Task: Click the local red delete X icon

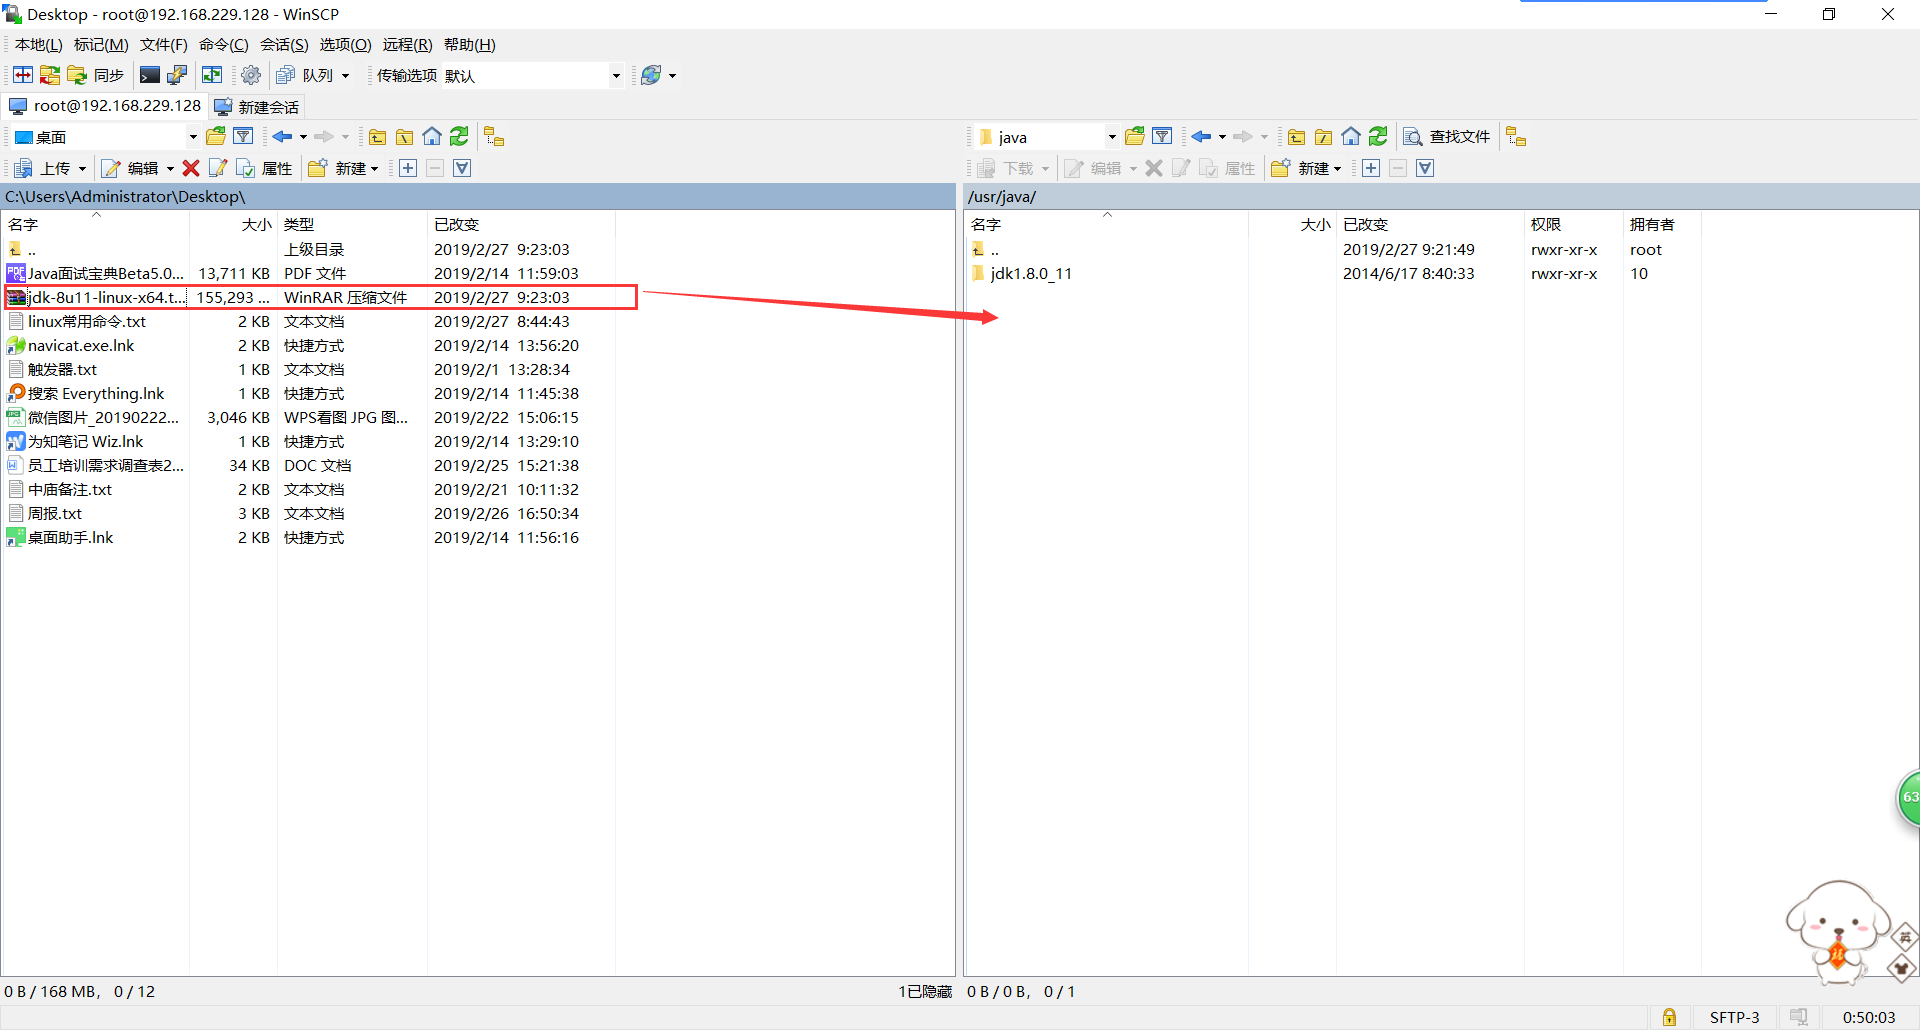Action: point(191,168)
